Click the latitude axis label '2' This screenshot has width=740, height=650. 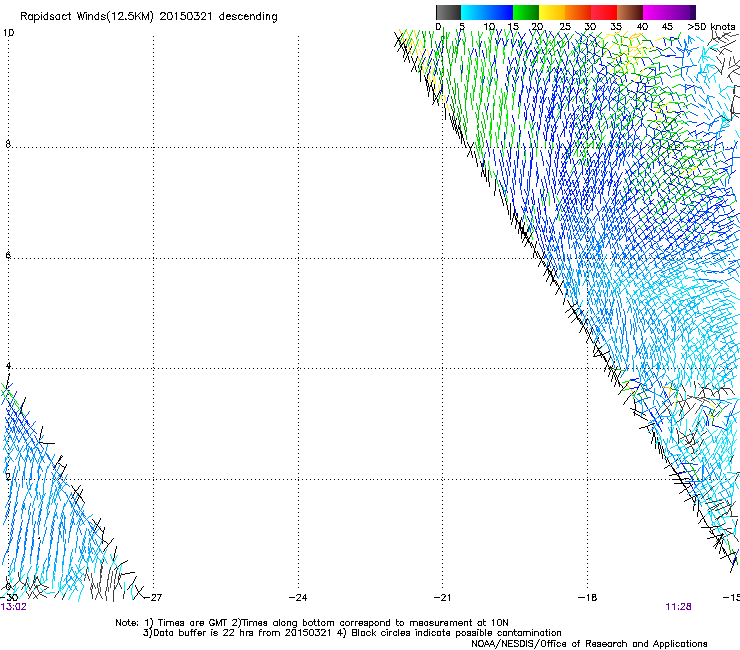click(8, 476)
